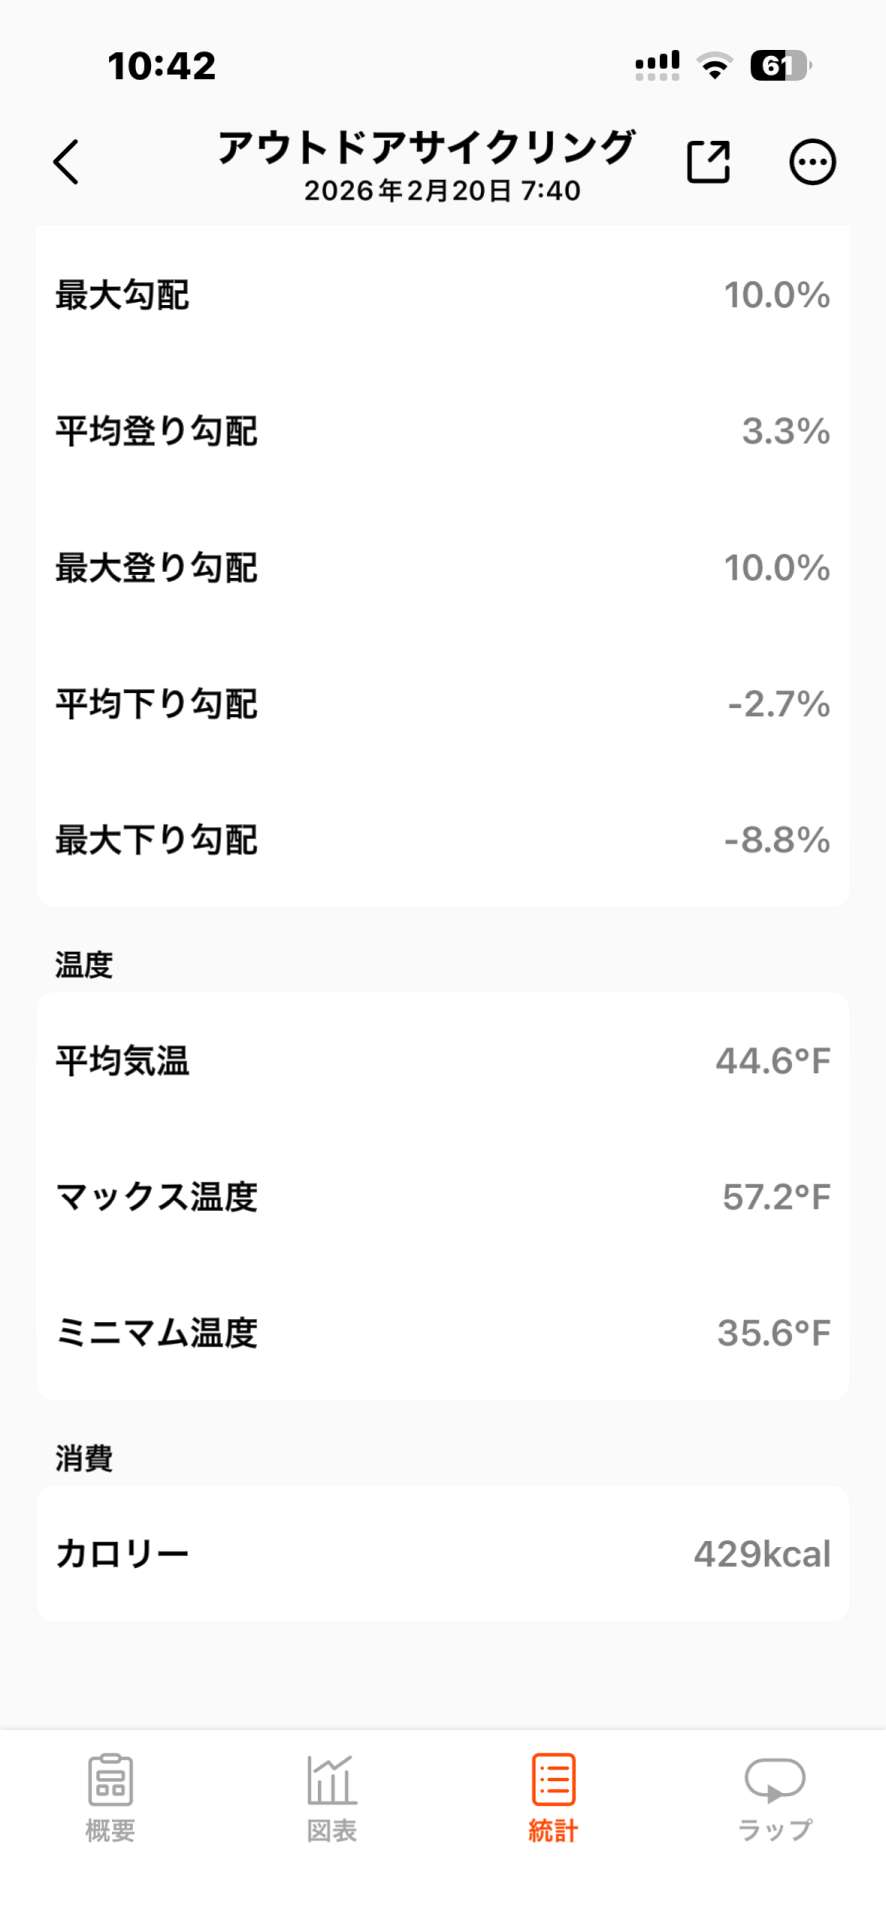
Task: Tap the back arrow icon
Action: pyautogui.click(x=66, y=162)
